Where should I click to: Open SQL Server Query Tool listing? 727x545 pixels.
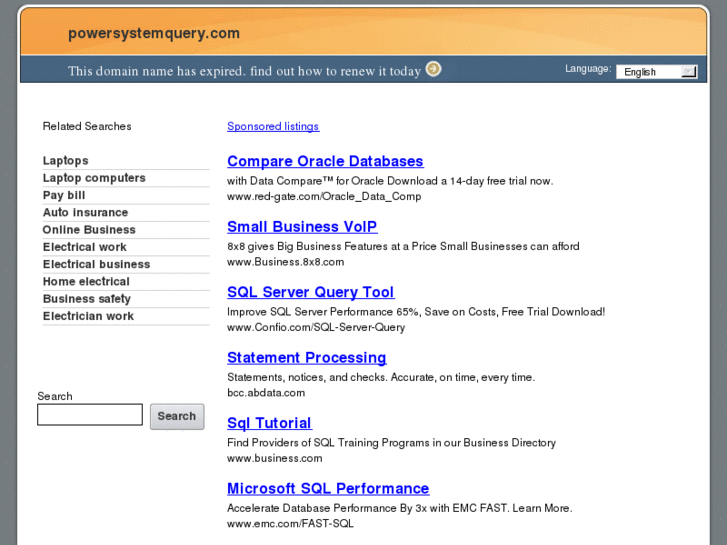click(x=311, y=292)
